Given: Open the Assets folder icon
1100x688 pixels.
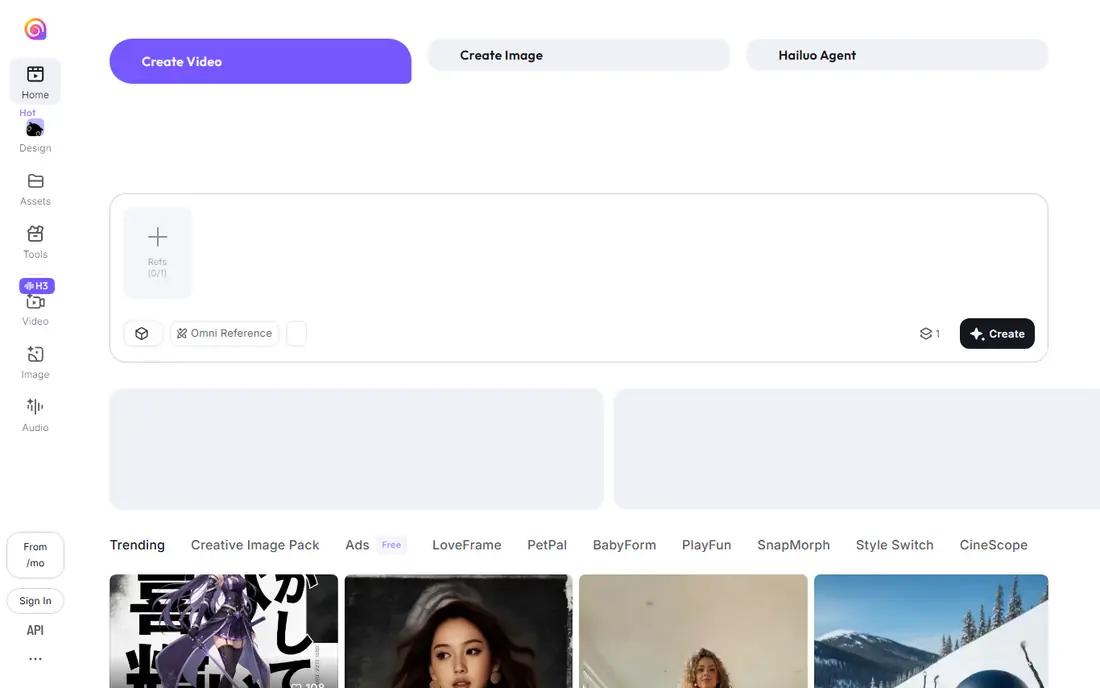Looking at the screenshot, I should (x=35, y=181).
